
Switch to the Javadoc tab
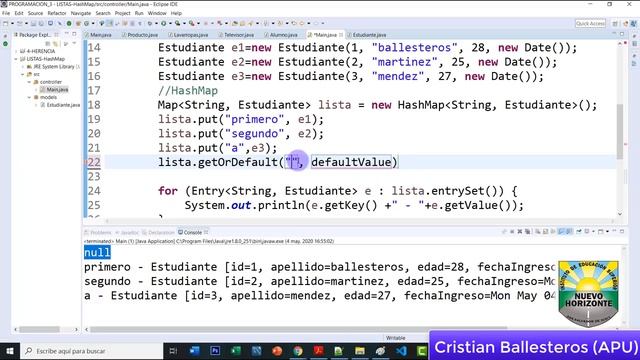coord(127,233)
